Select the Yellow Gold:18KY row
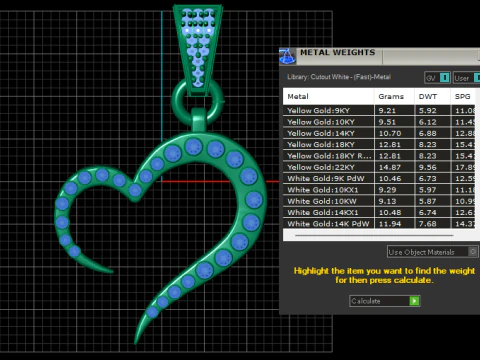 (x=379, y=144)
